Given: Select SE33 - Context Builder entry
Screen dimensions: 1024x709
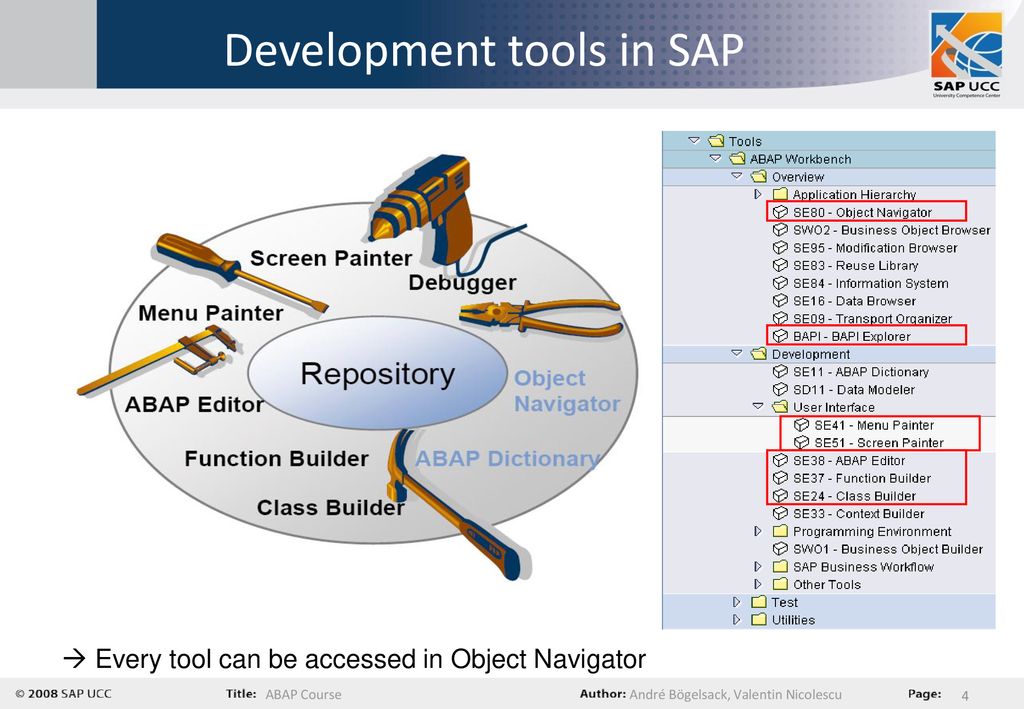Looking at the screenshot, I should (x=859, y=514).
